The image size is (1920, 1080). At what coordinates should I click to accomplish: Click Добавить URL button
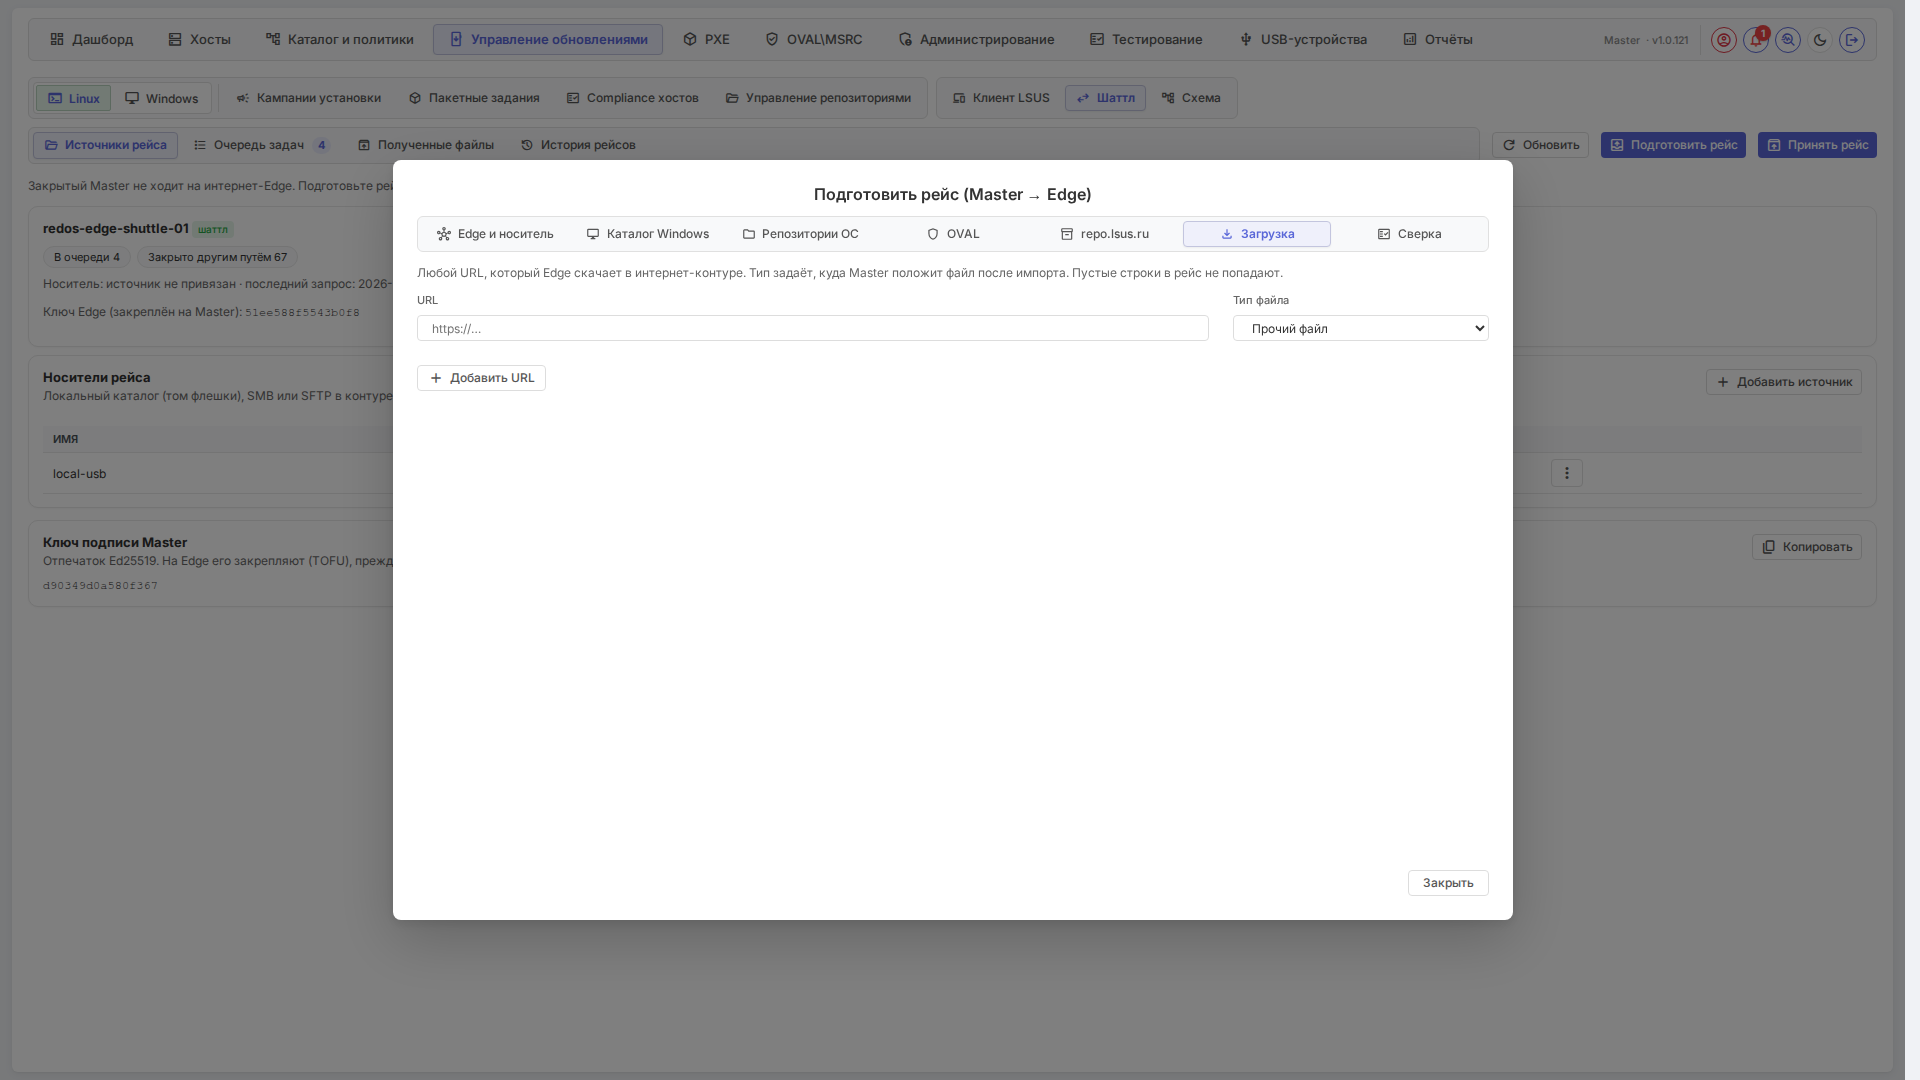pyautogui.click(x=481, y=378)
